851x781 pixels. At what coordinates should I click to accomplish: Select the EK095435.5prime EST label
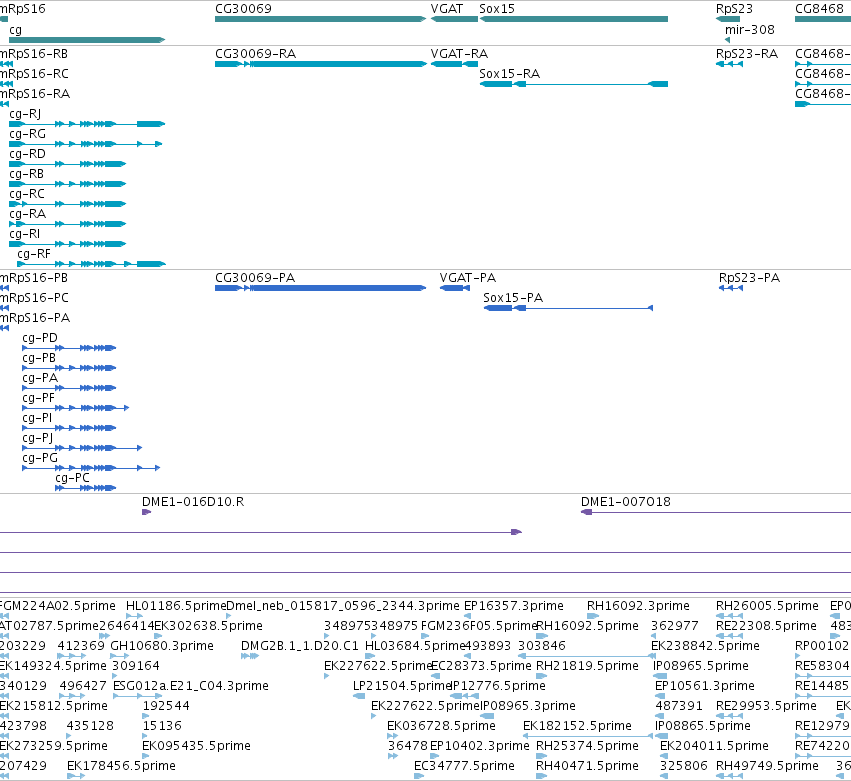196,747
